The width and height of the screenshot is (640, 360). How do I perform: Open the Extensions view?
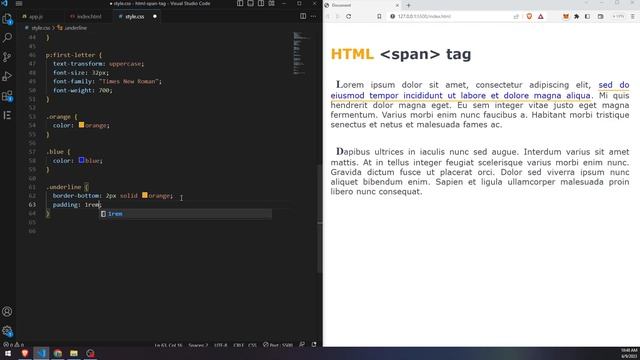coord(7,96)
